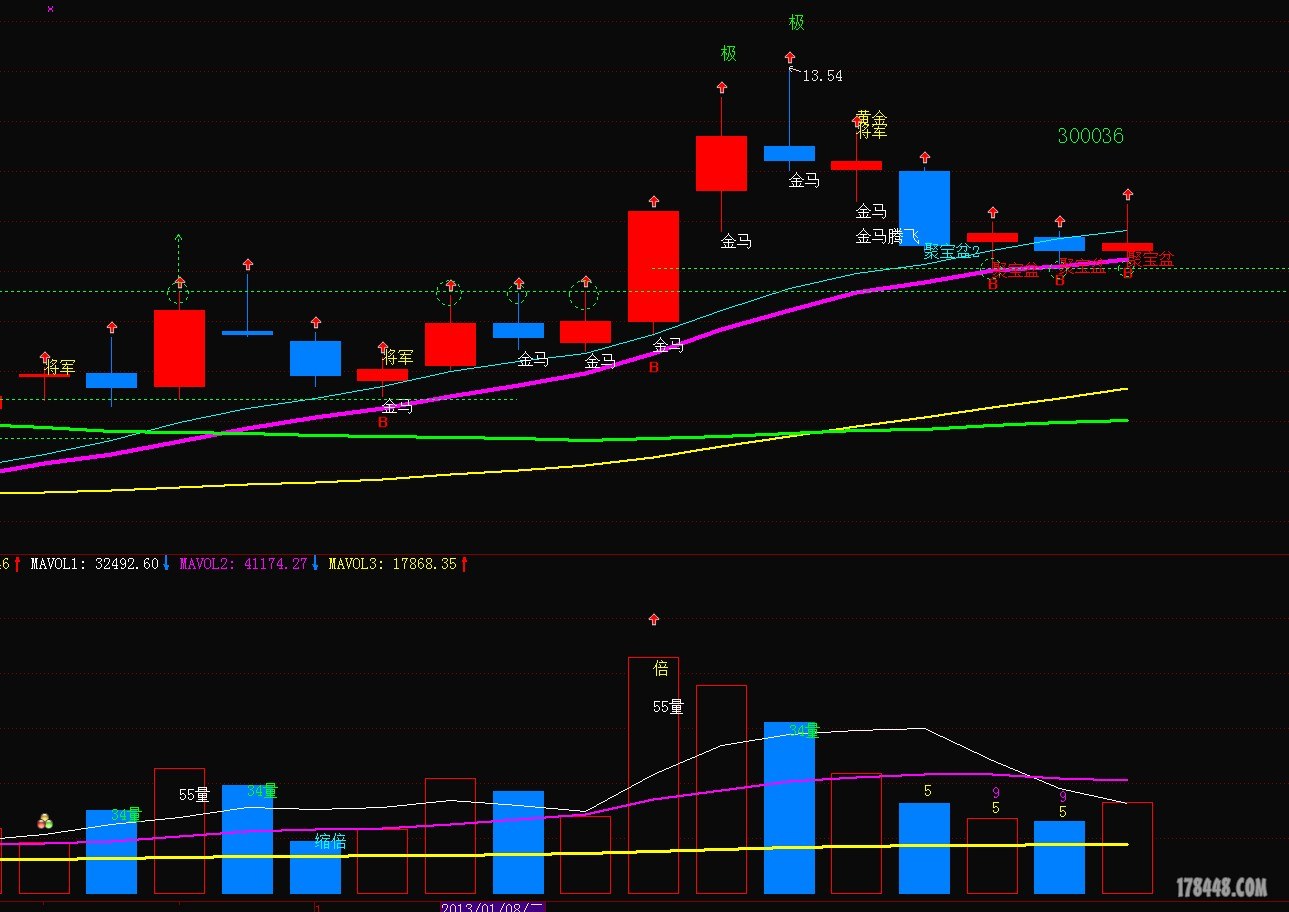Screen dimensions: 1289x912
Task: Click the 金马 label under the 13.54 candle
Action: 804,180
